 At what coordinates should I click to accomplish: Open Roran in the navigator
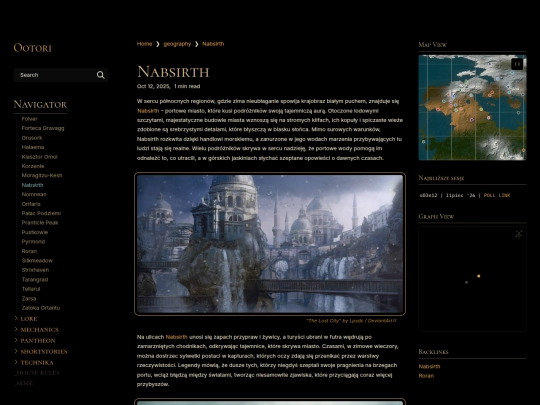tap(29, 251)
